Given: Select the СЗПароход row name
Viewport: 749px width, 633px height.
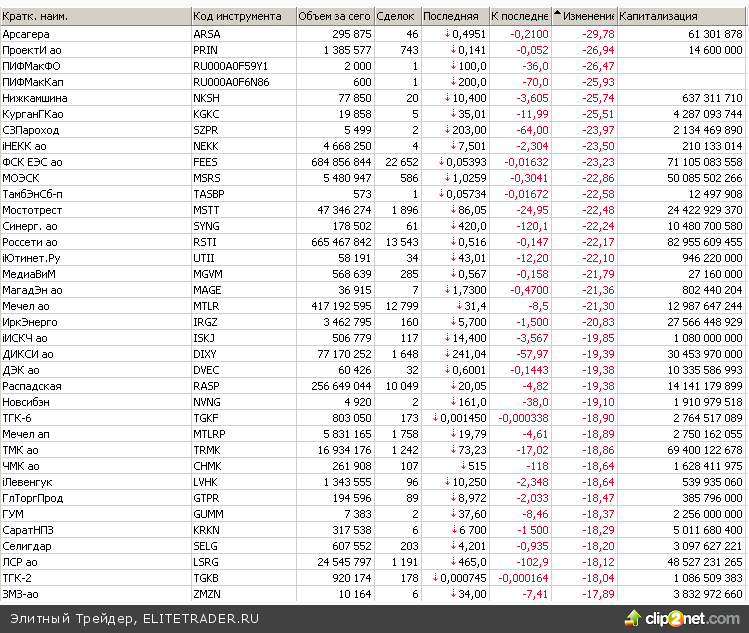Looking at the screenshot, I should pos(31,130).
